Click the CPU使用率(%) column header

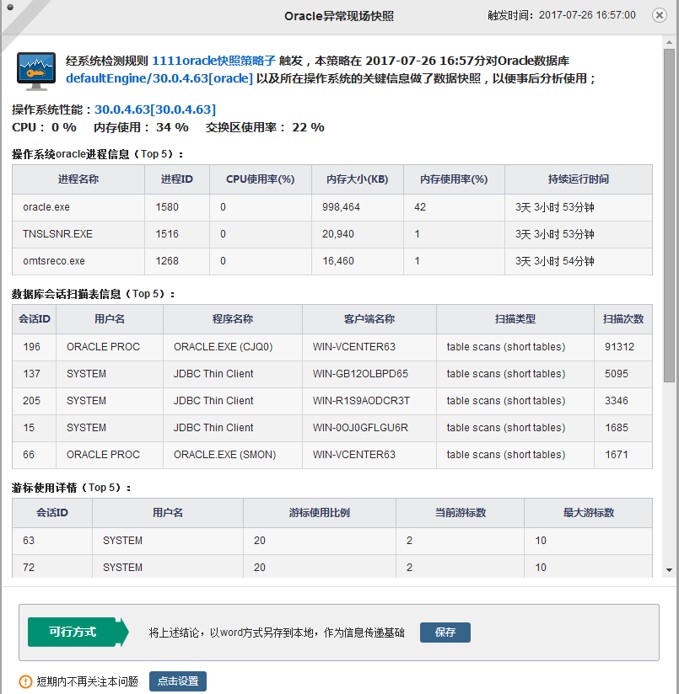tap(259, 179)
